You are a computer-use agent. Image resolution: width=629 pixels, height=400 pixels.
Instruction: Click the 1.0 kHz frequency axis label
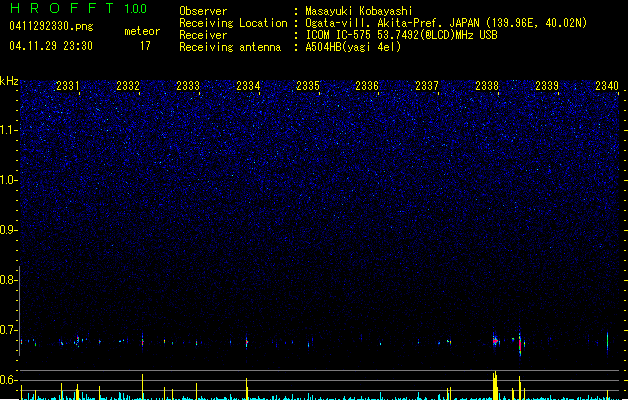point(9,180)
